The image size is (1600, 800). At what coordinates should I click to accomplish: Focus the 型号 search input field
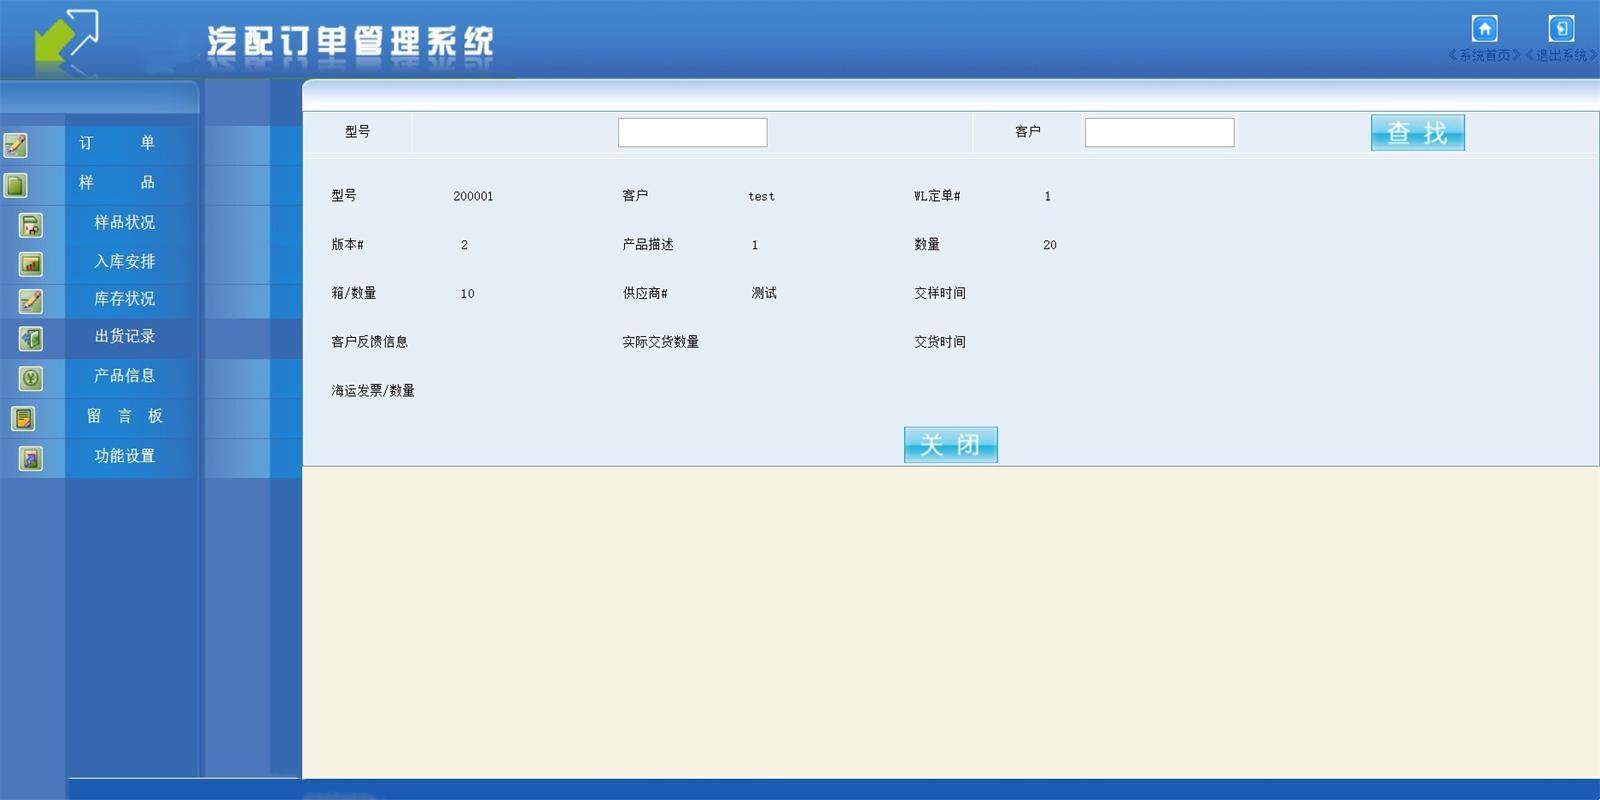point(692,132)
